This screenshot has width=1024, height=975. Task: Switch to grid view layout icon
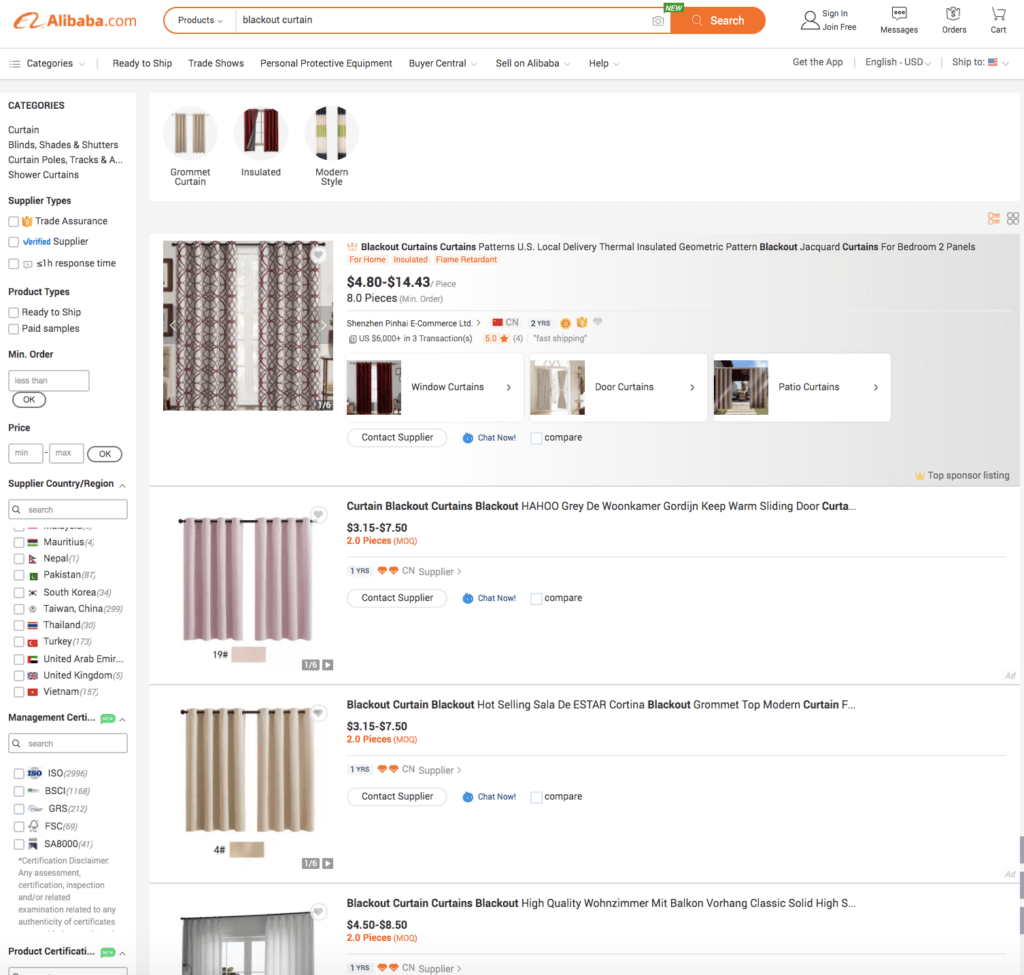(1012, 219)
